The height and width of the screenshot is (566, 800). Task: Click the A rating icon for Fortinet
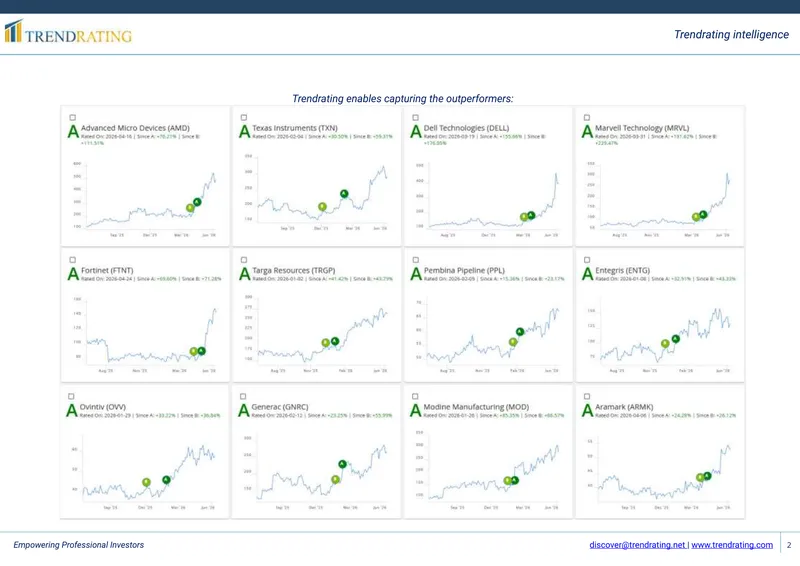click(x=73, y=274)
